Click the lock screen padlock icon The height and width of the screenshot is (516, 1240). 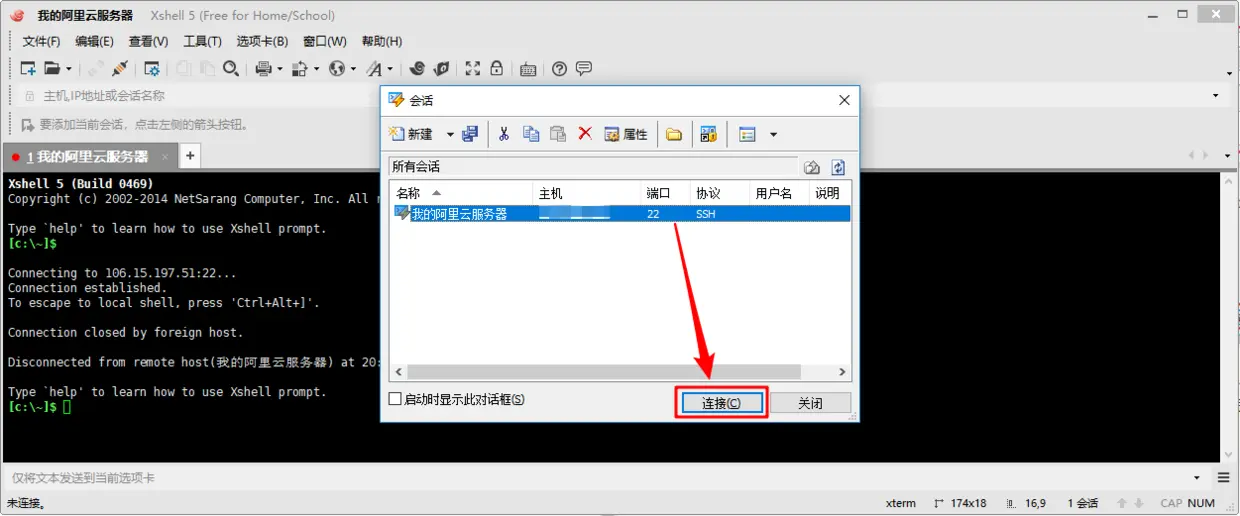(x=497, y=69)
